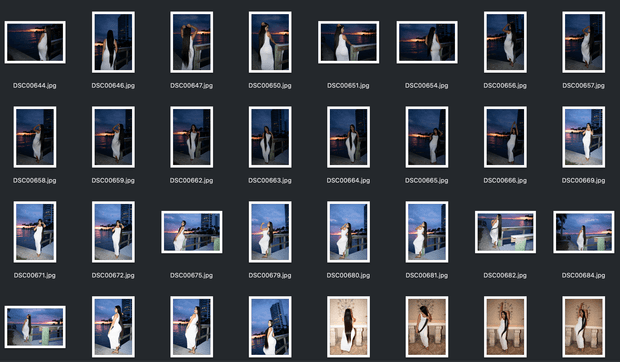
Task: Select the DSC00675.jpg landscape thumbnail
Action: [x=192, y=232]
